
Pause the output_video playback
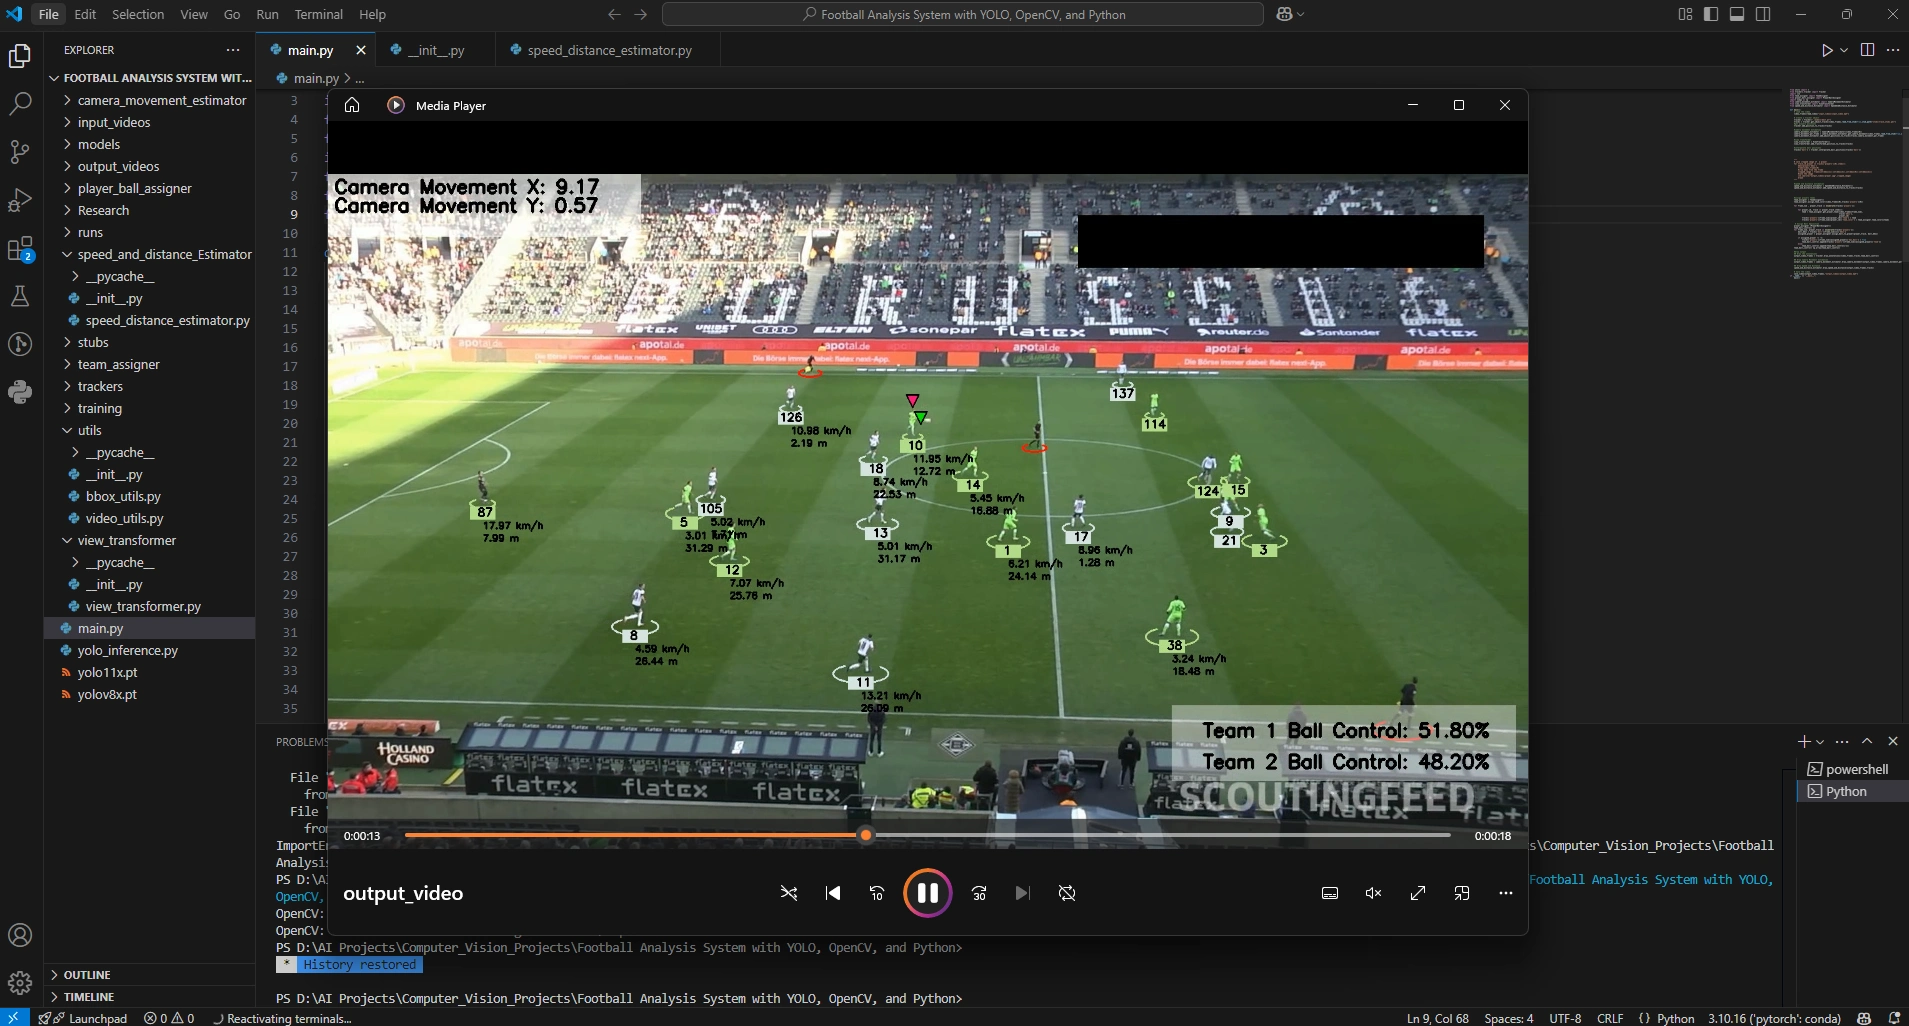927,893
